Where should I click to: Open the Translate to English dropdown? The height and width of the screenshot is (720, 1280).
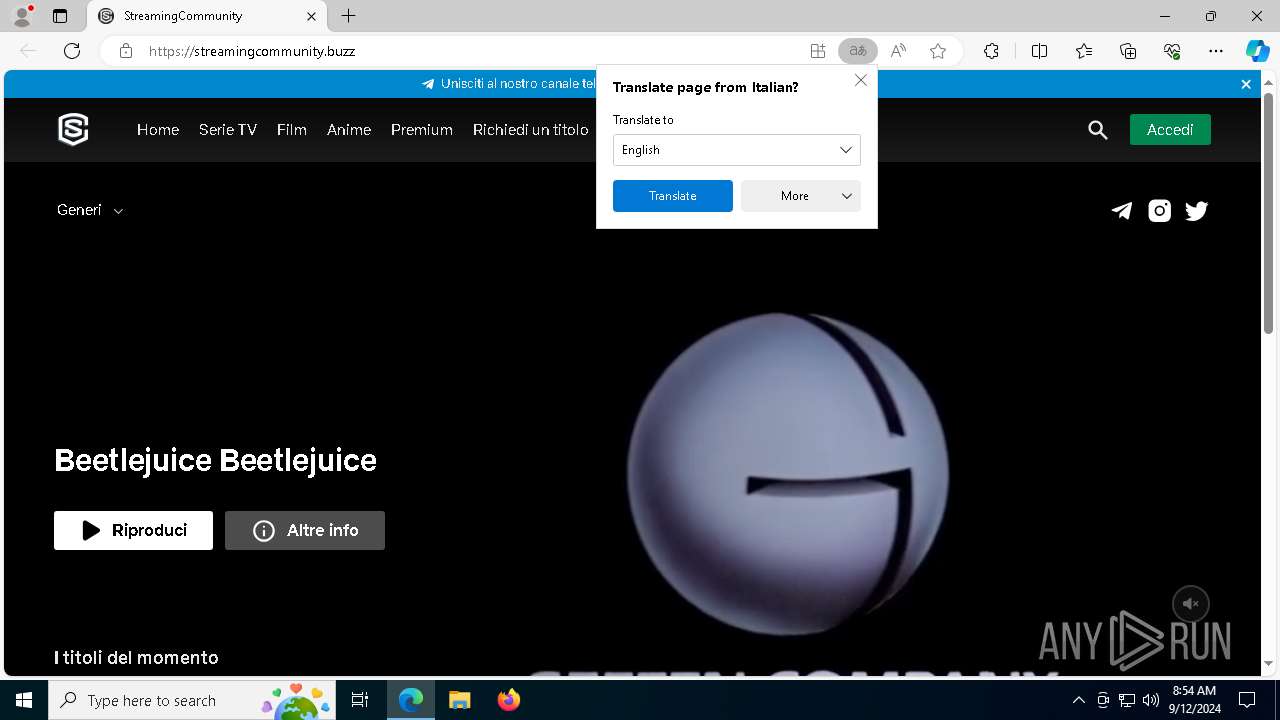pyautogui.click(x=737, y=150)
